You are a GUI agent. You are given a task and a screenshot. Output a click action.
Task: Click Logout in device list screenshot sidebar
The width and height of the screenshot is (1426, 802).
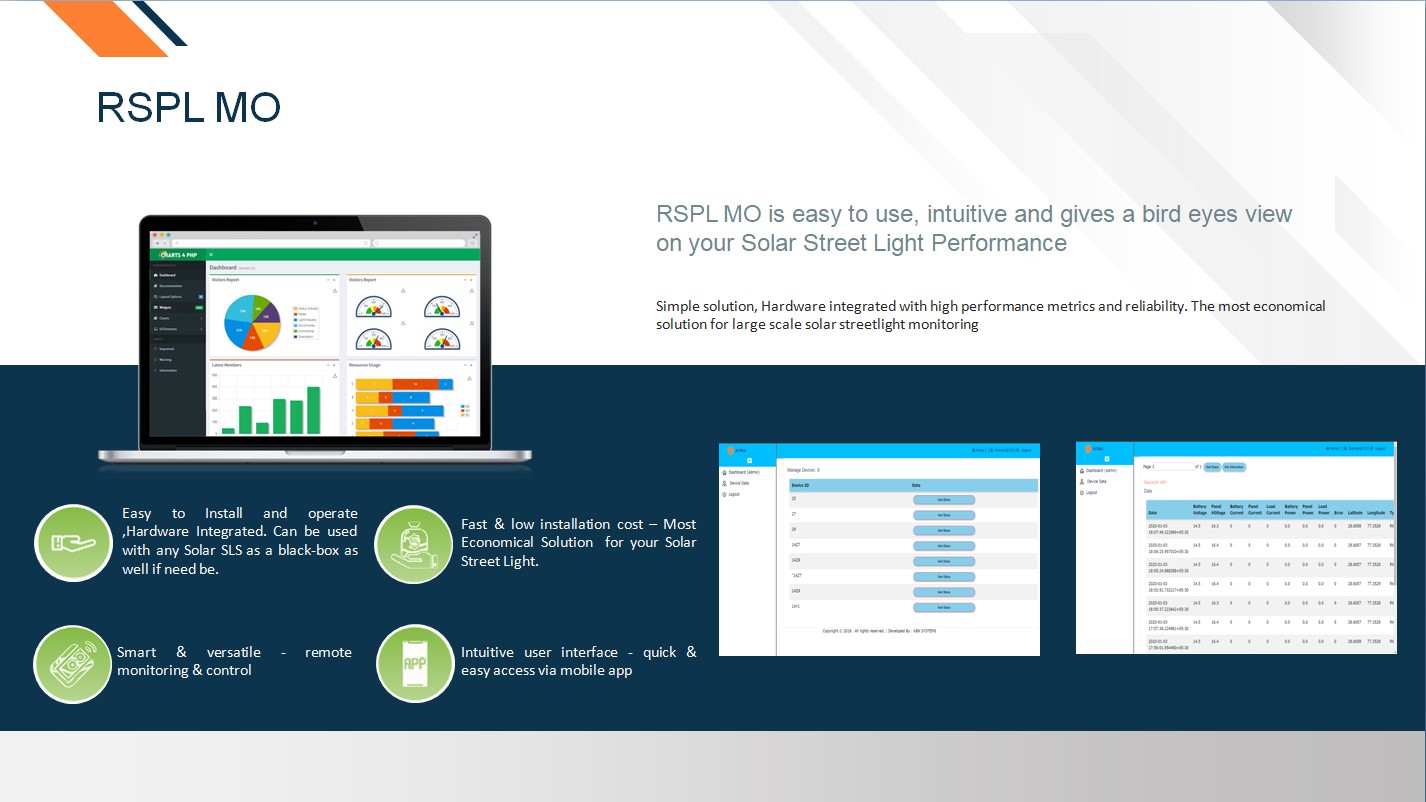click(x=733, y=494)
